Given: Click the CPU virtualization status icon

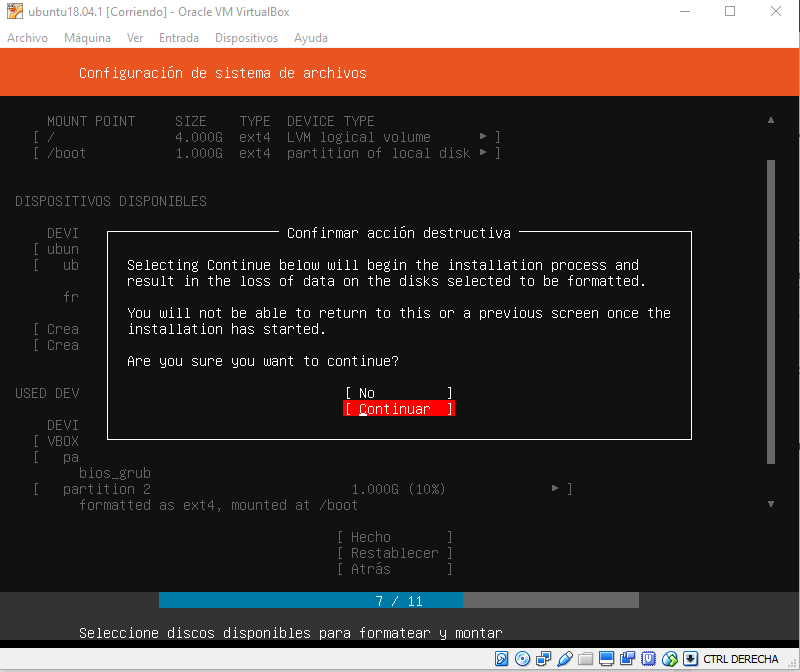Looking at the screenshot, I should tap(648, 659).
